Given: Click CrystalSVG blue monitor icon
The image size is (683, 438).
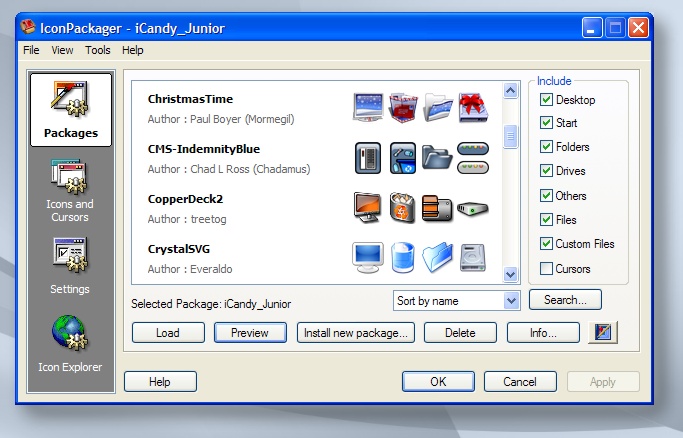Looking at the screenshot, I should tap(368, 258).
